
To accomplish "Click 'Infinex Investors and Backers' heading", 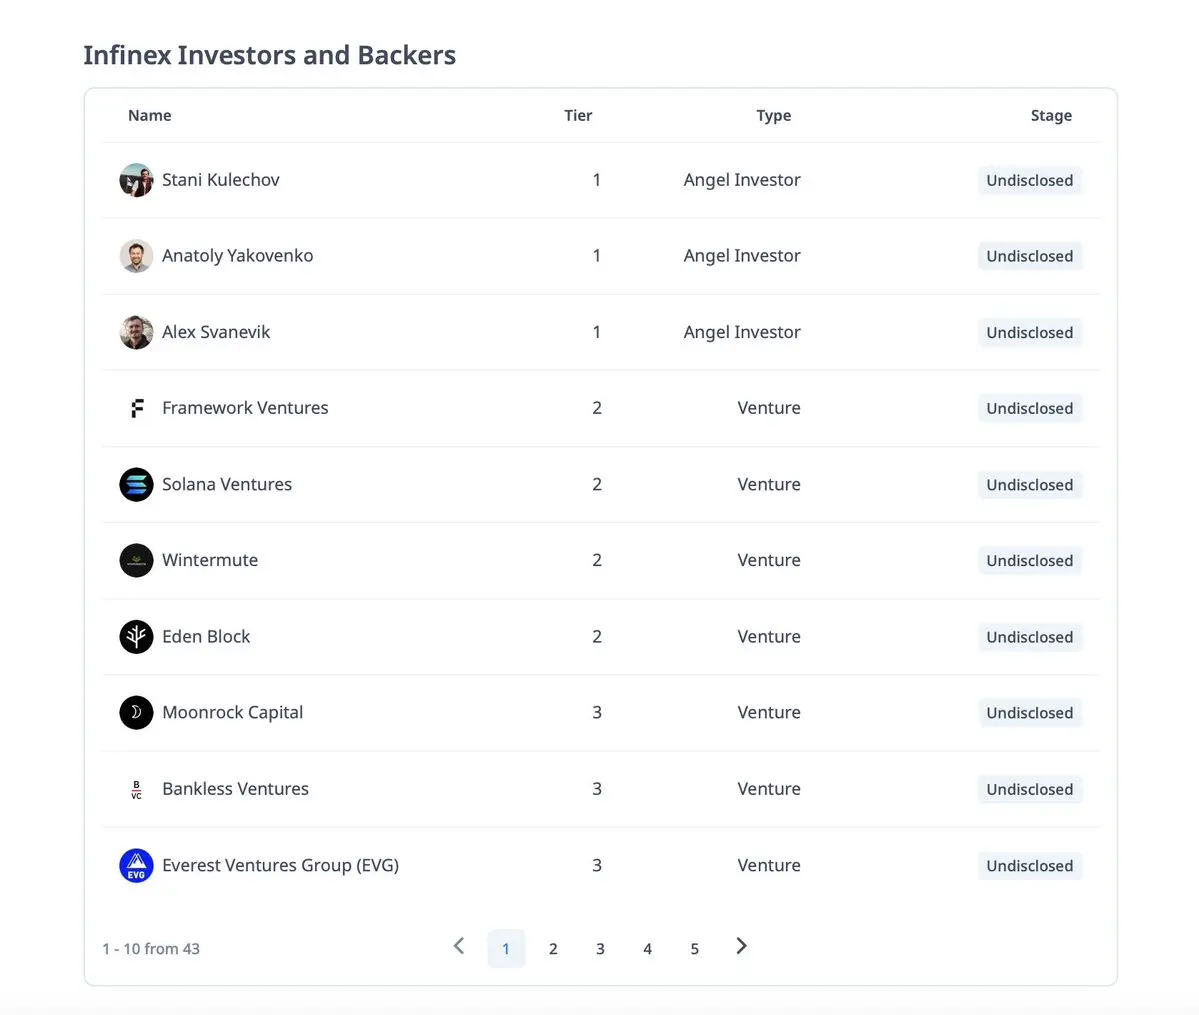I will pos(269,55).
